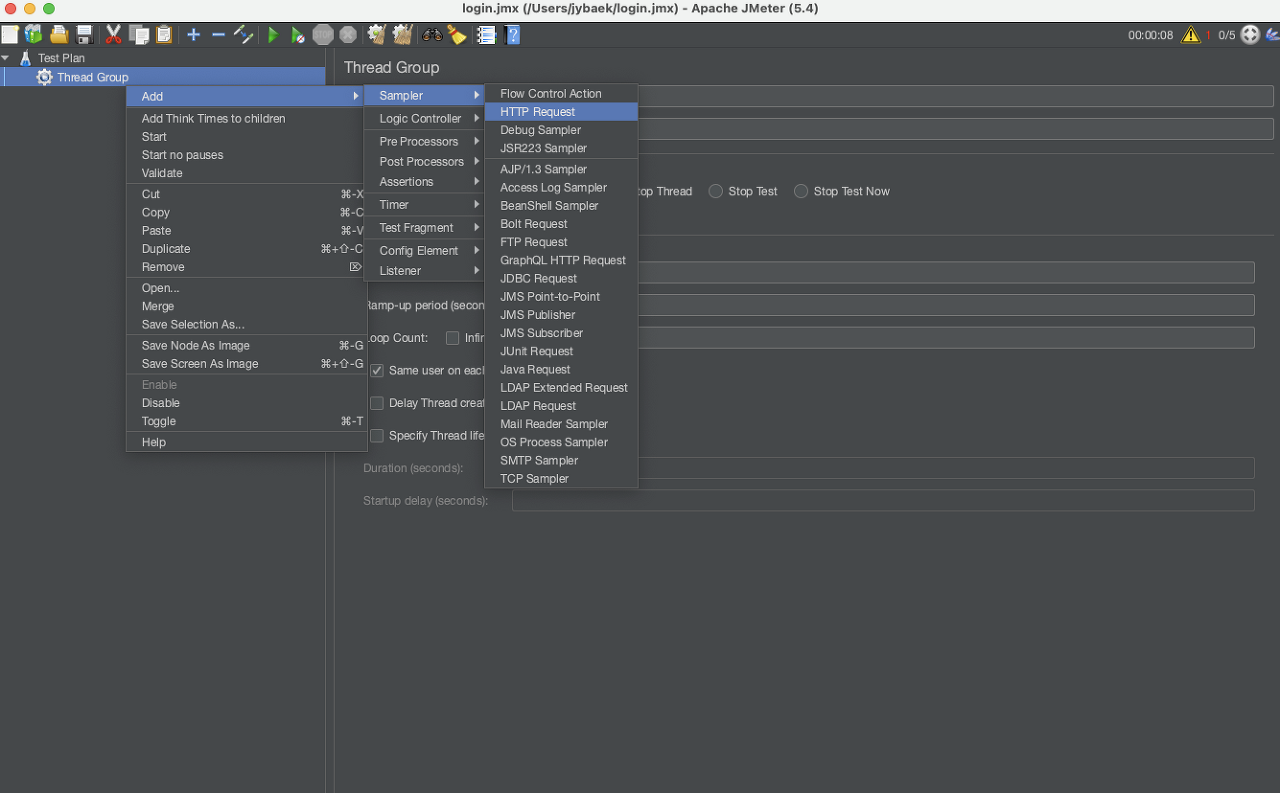Click the Clear All double-broom toolbar icon
Viewport: 1280px width, 793px height.
[x=402, y=35]
